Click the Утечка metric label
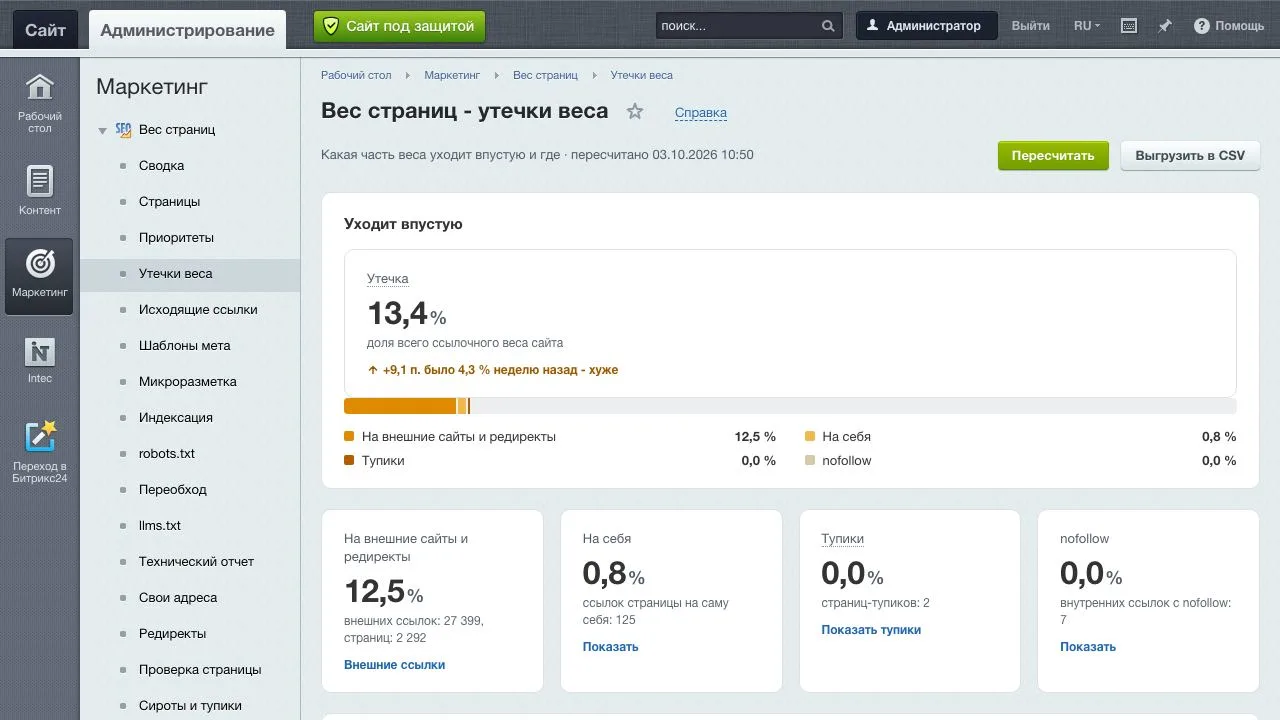This screenshot has height=720, width=1280. tap(387, 279)
